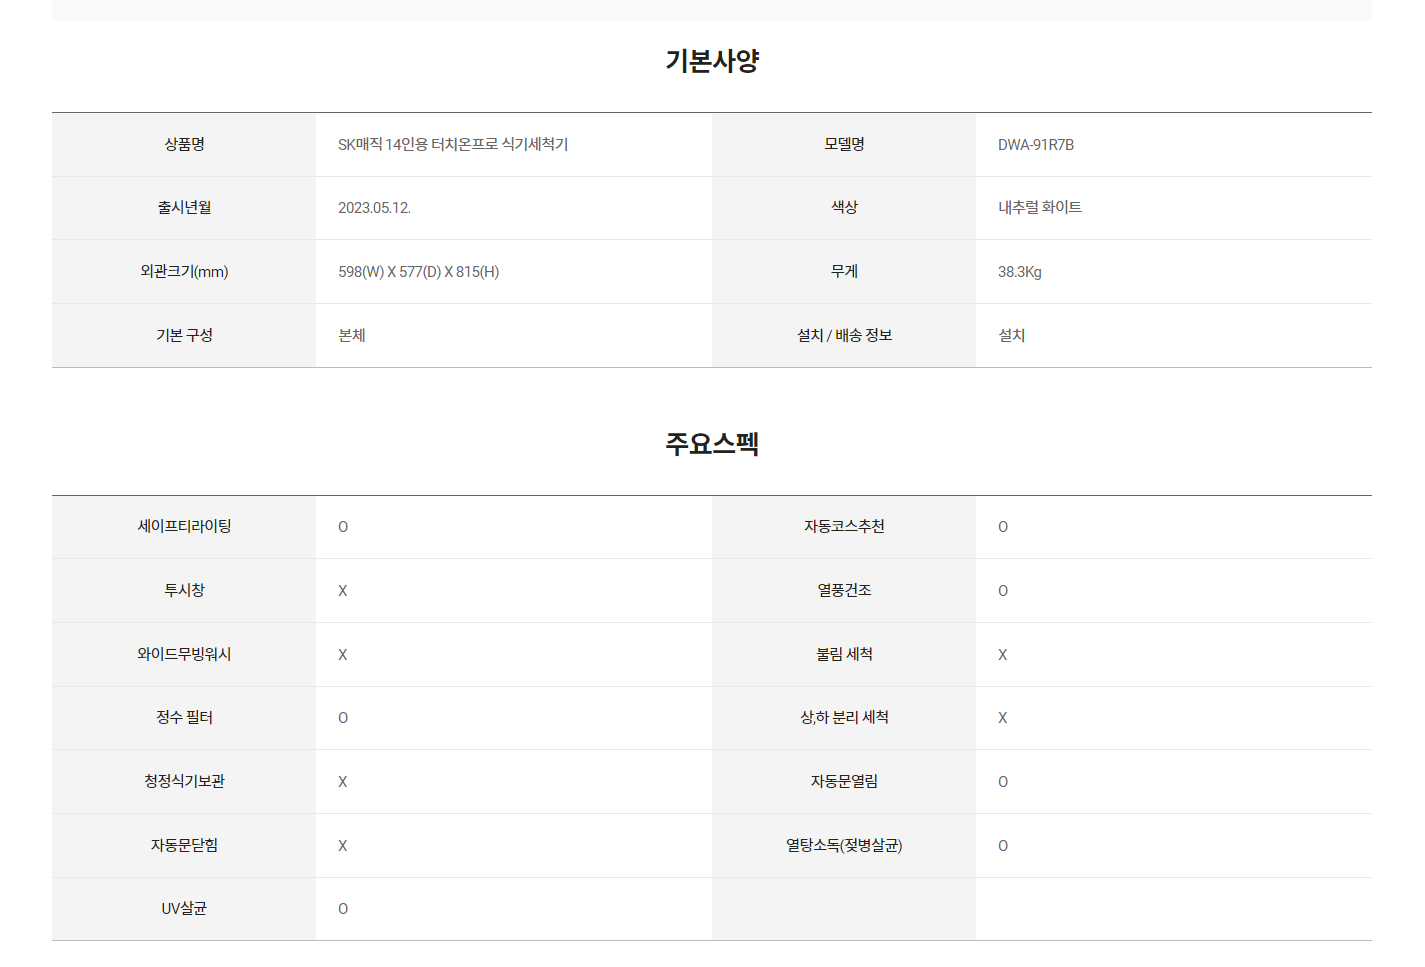Image resolution: width=1425 pixels, height=967 pixels.
Task: Click the weight value 38.3Kg
Action: pos(1020,272)
